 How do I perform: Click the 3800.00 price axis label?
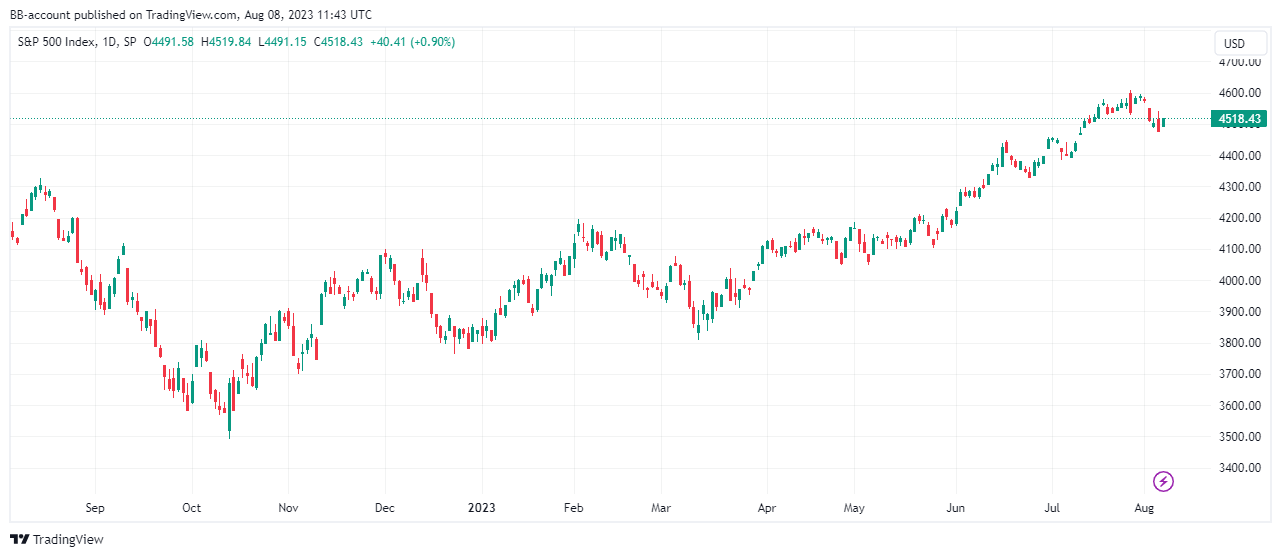1238,343
